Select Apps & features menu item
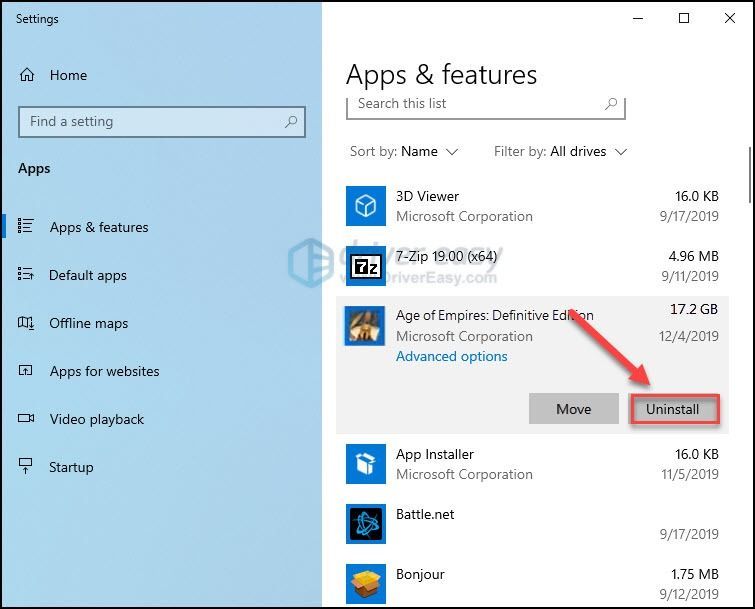Image resolution: width=755 pixels, height=609 pixels. coord(99,227)
